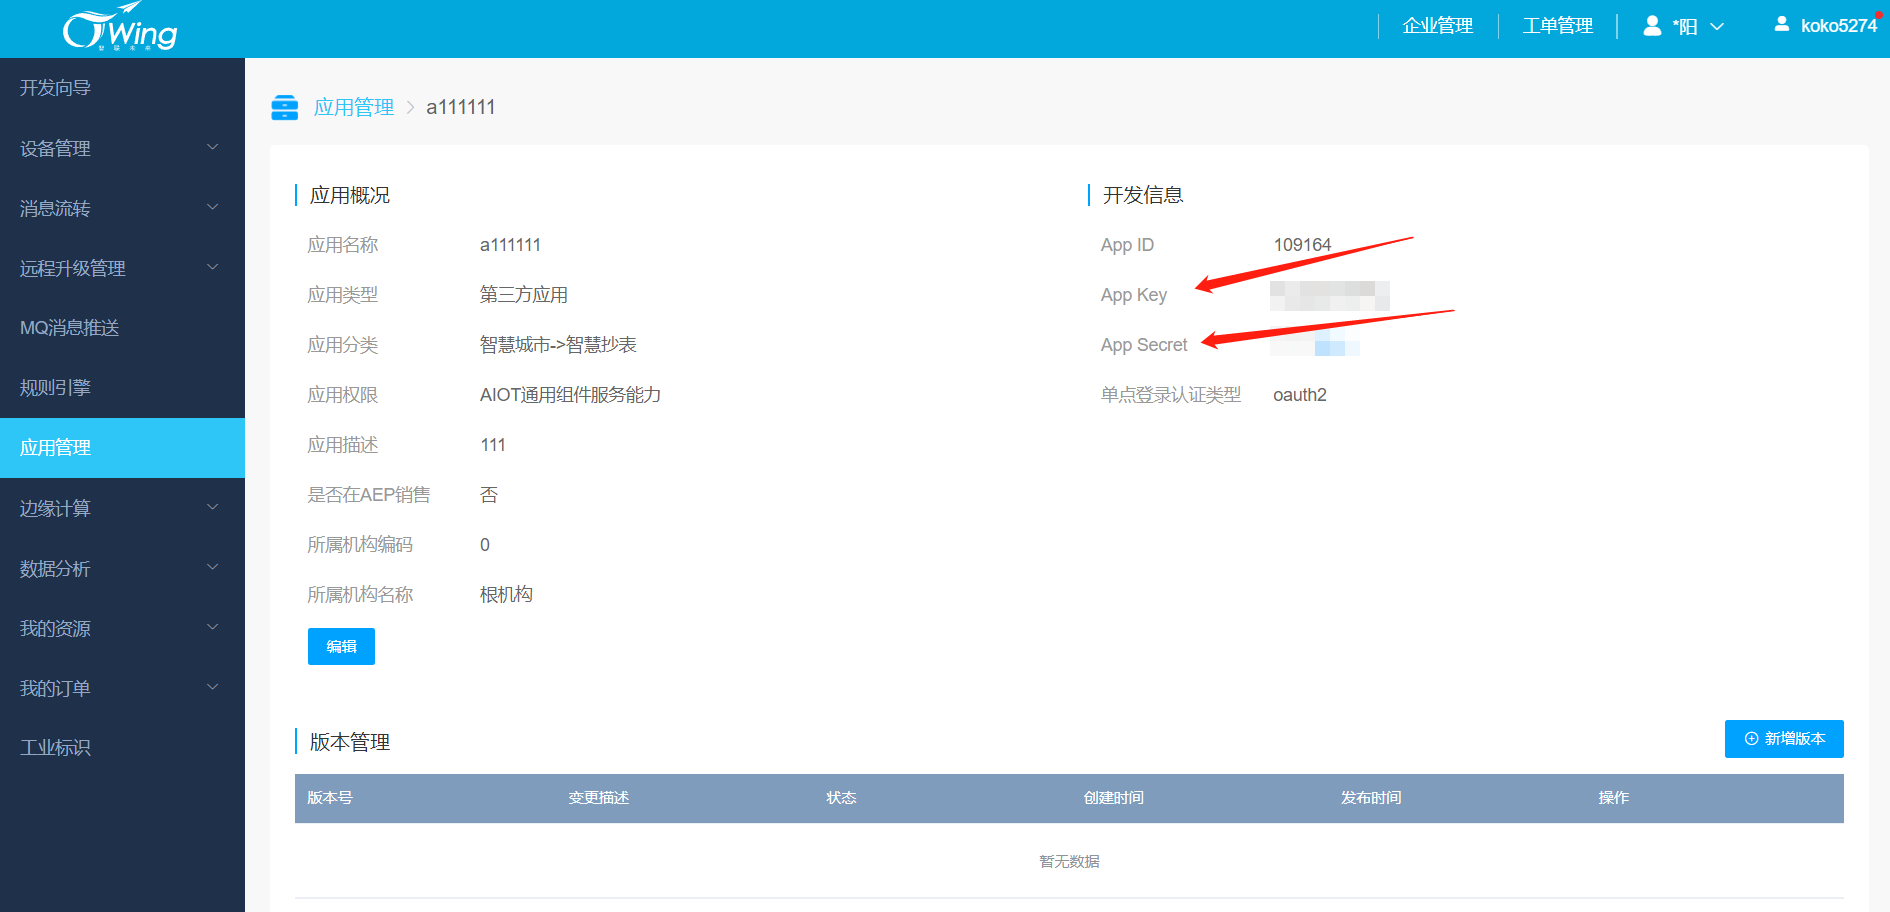Click the 新增版本 button
The height and width of the screenshot is (912, 1890).
point(1783,739)
